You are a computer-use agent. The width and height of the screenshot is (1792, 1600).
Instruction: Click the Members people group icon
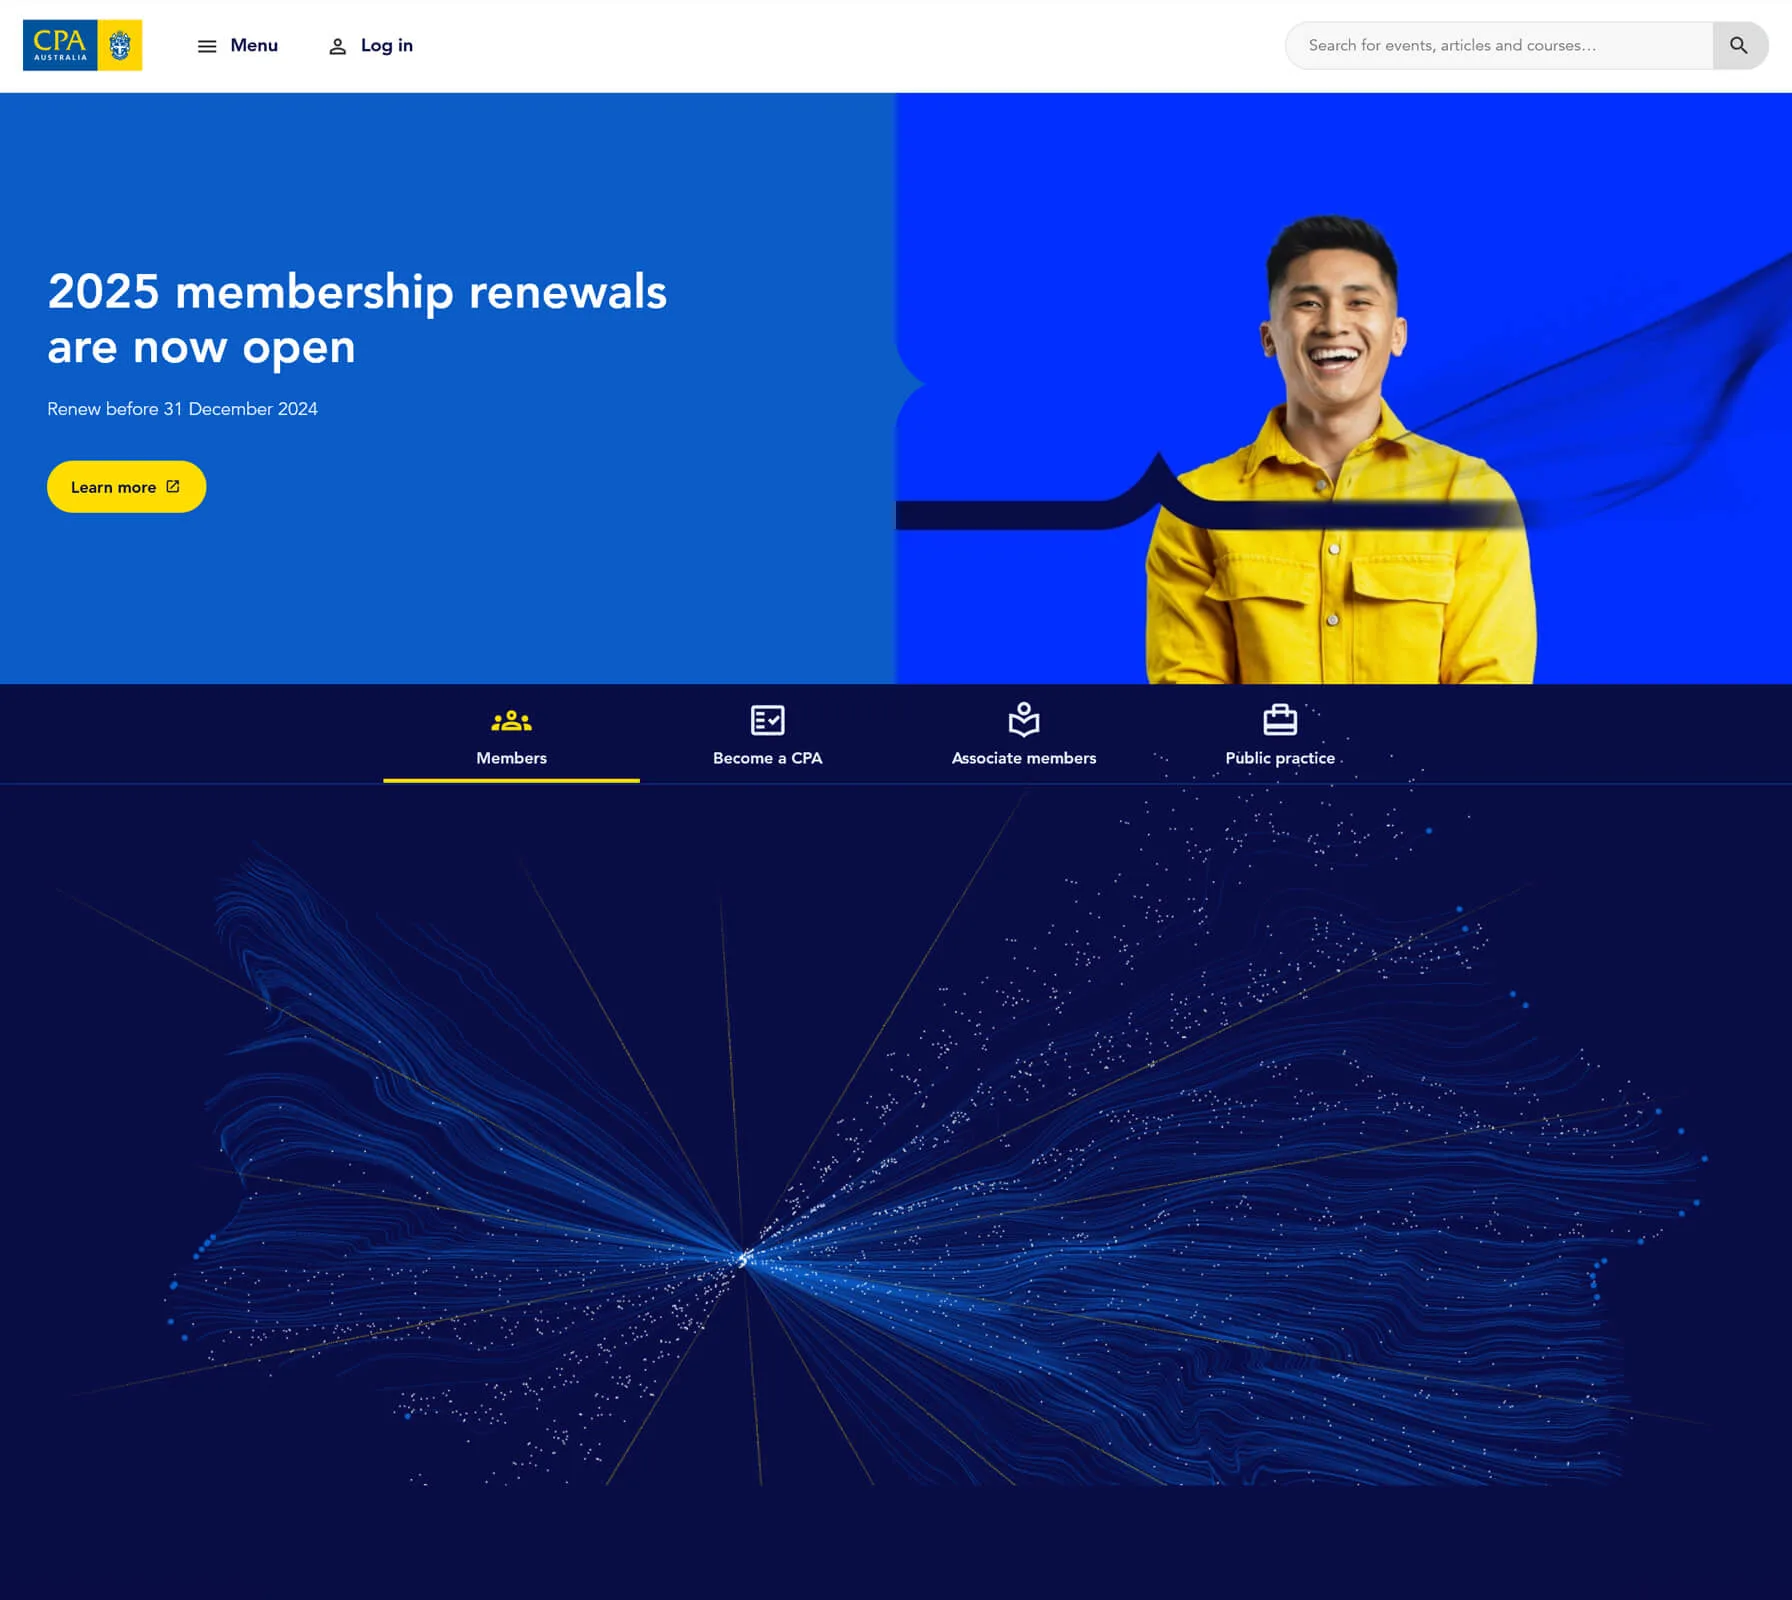pos(511,720)
